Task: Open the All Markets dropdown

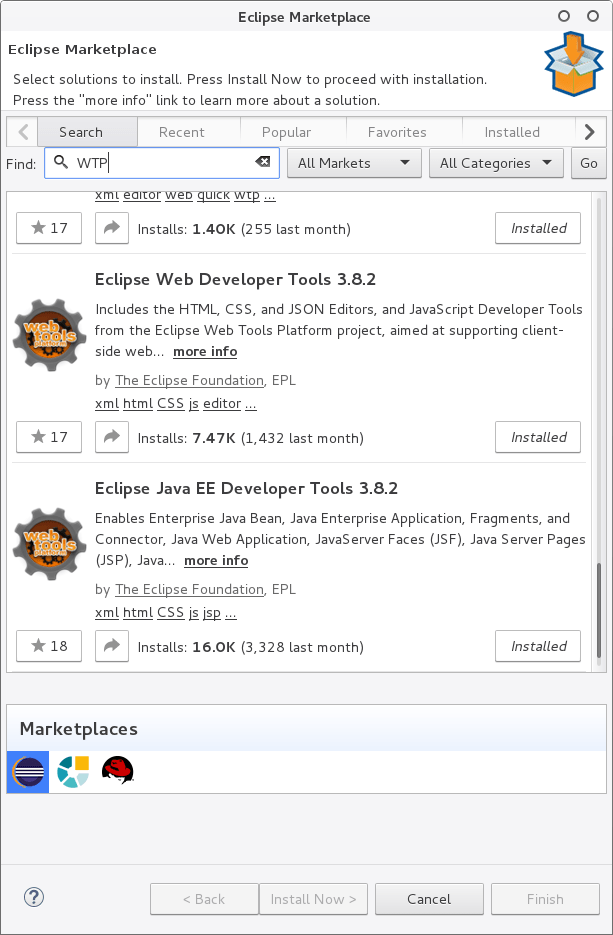Action: 354,163
